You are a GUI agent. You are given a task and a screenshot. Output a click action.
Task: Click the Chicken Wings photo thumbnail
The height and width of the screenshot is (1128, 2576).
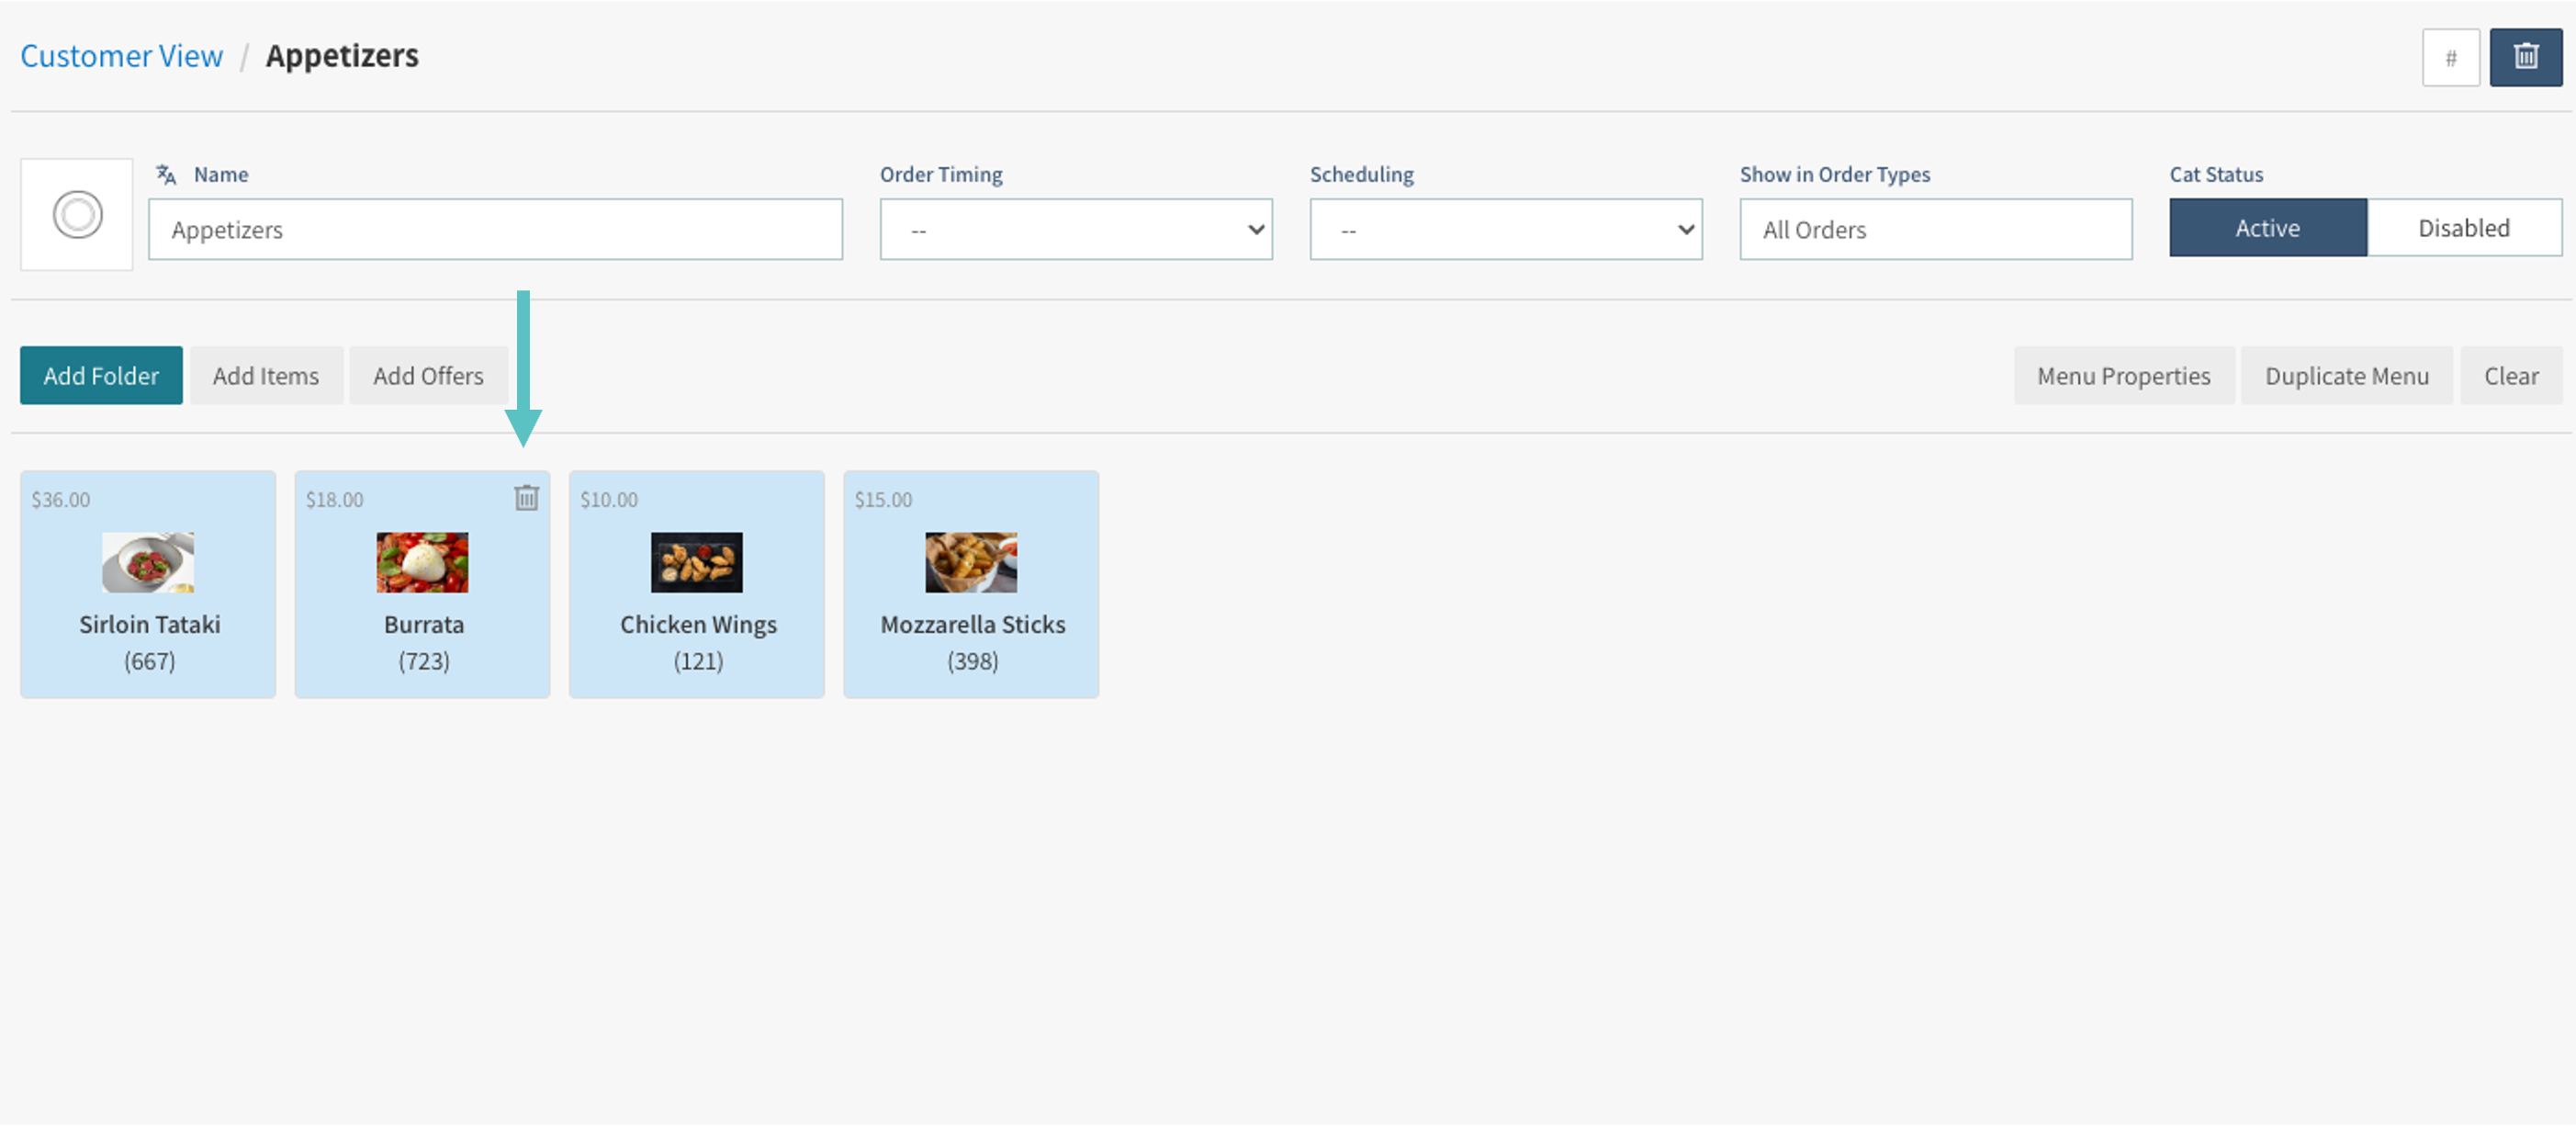pos(696,562)
